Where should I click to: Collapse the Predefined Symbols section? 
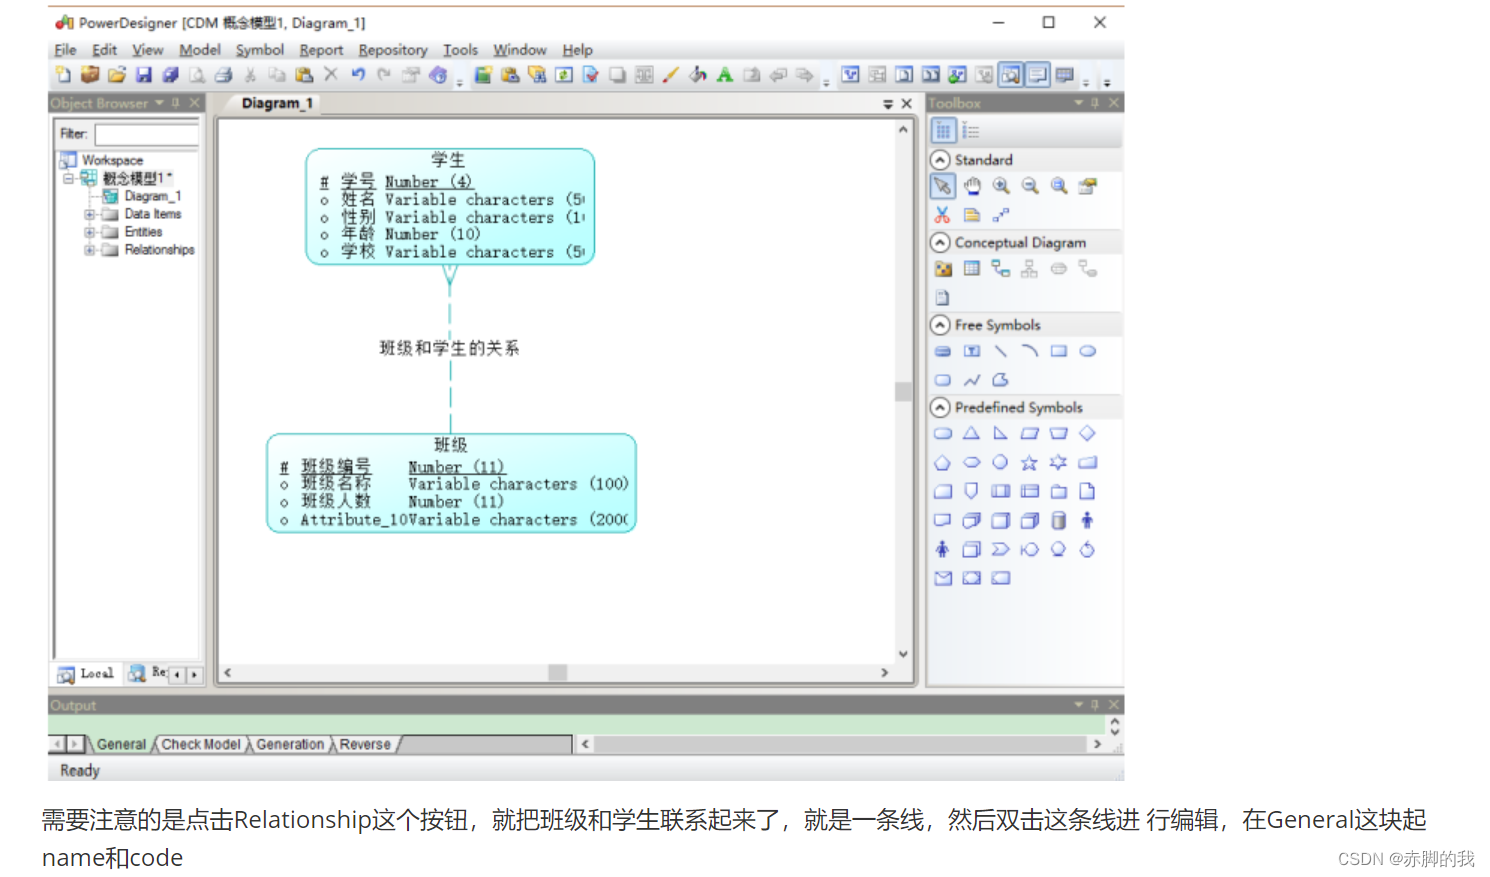(x=940, y=407)
